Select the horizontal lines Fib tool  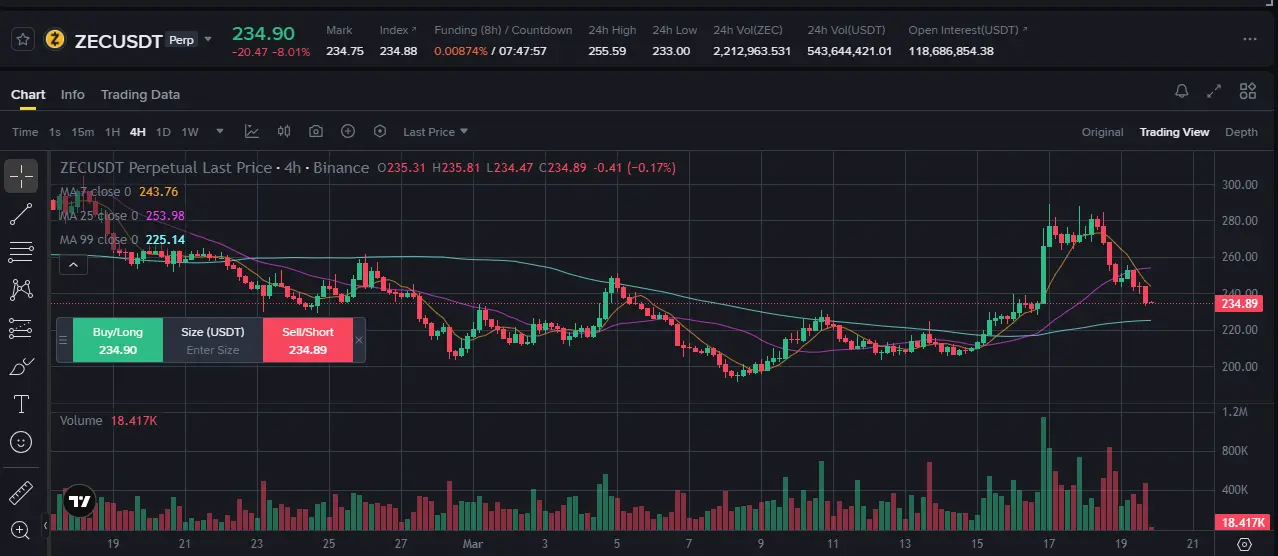coord(21,251)
